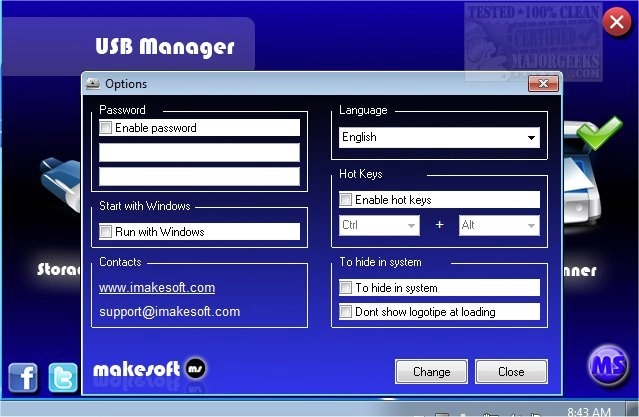The width and height of the screenshot is (639, 417).
Task: Open the Ctrl hot key dropdown
Action: (x=379, y=225)
